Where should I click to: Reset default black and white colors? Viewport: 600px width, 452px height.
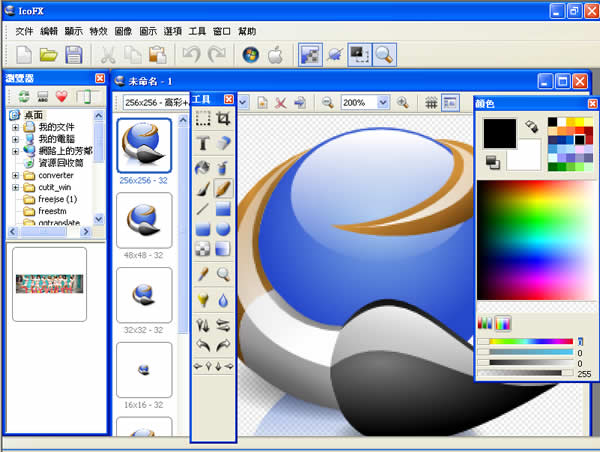pos(492,162)
